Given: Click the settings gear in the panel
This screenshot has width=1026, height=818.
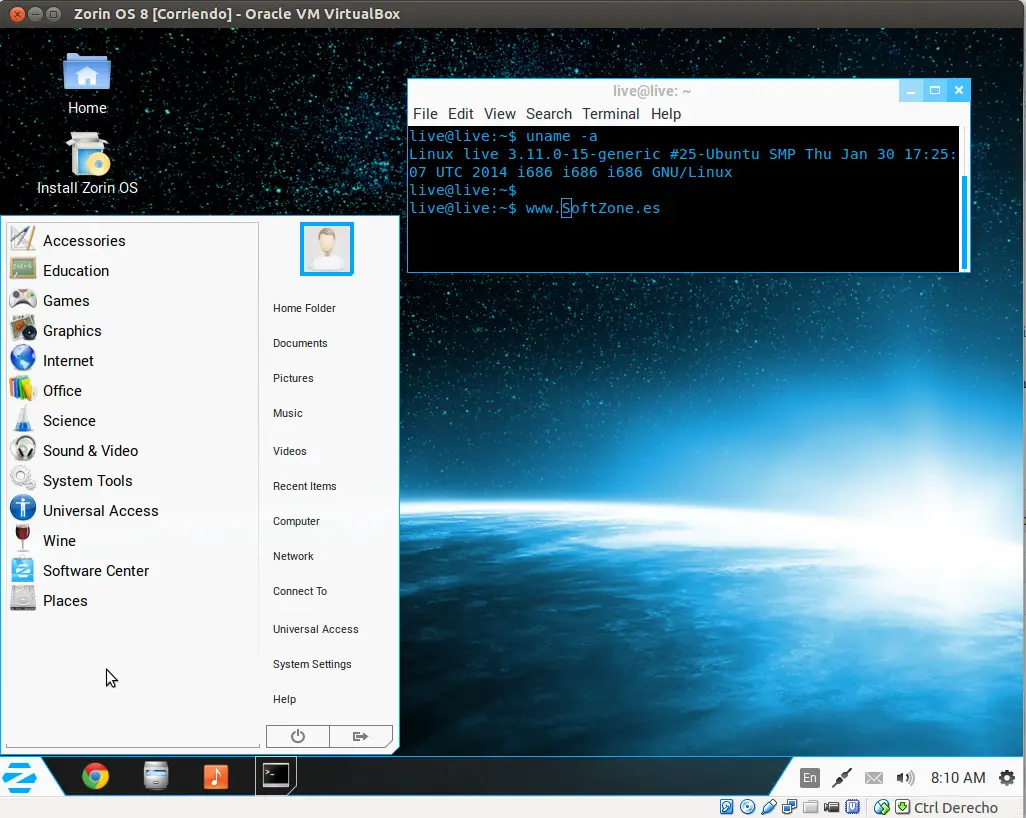Looking at the screenshot, I should tap(1007, 777).
